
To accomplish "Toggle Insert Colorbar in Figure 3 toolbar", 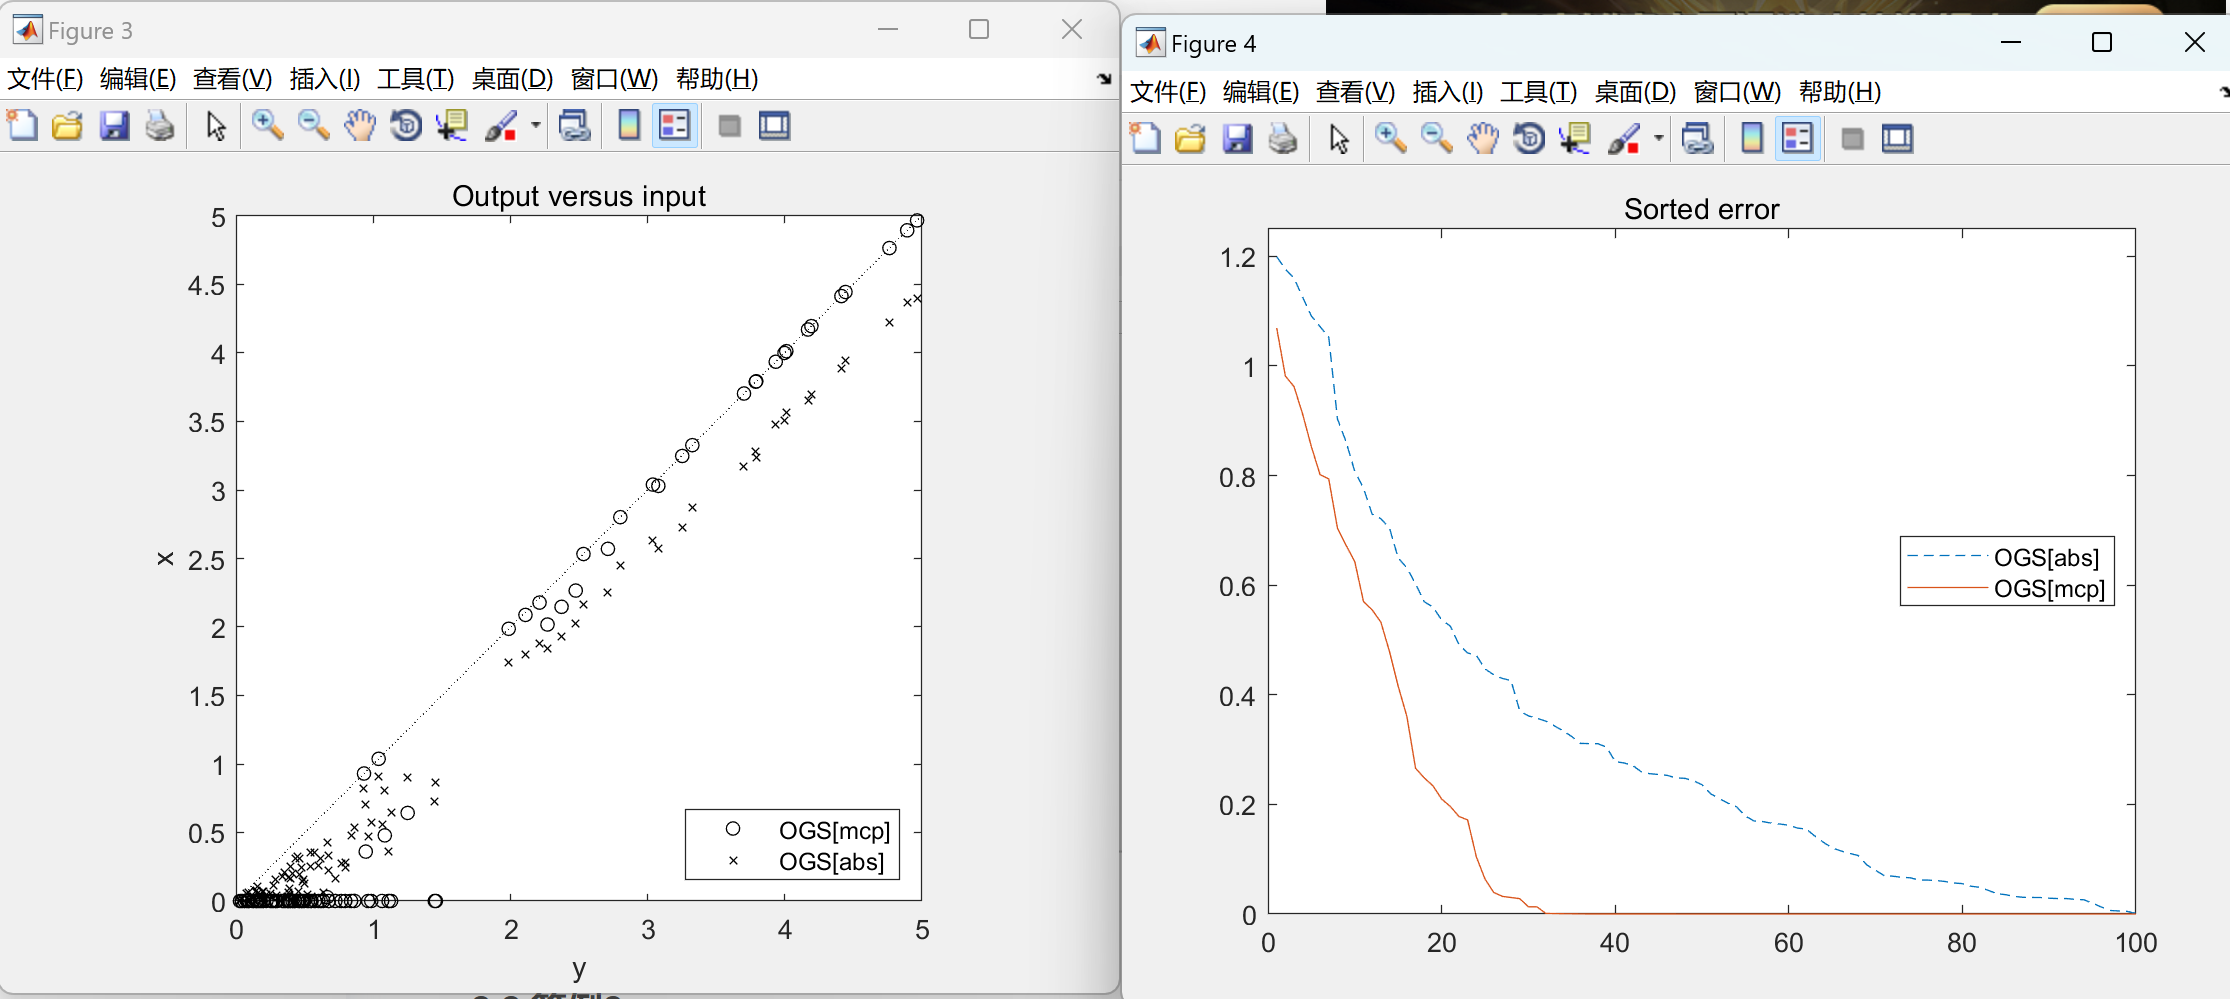I will tap(629, 126).
